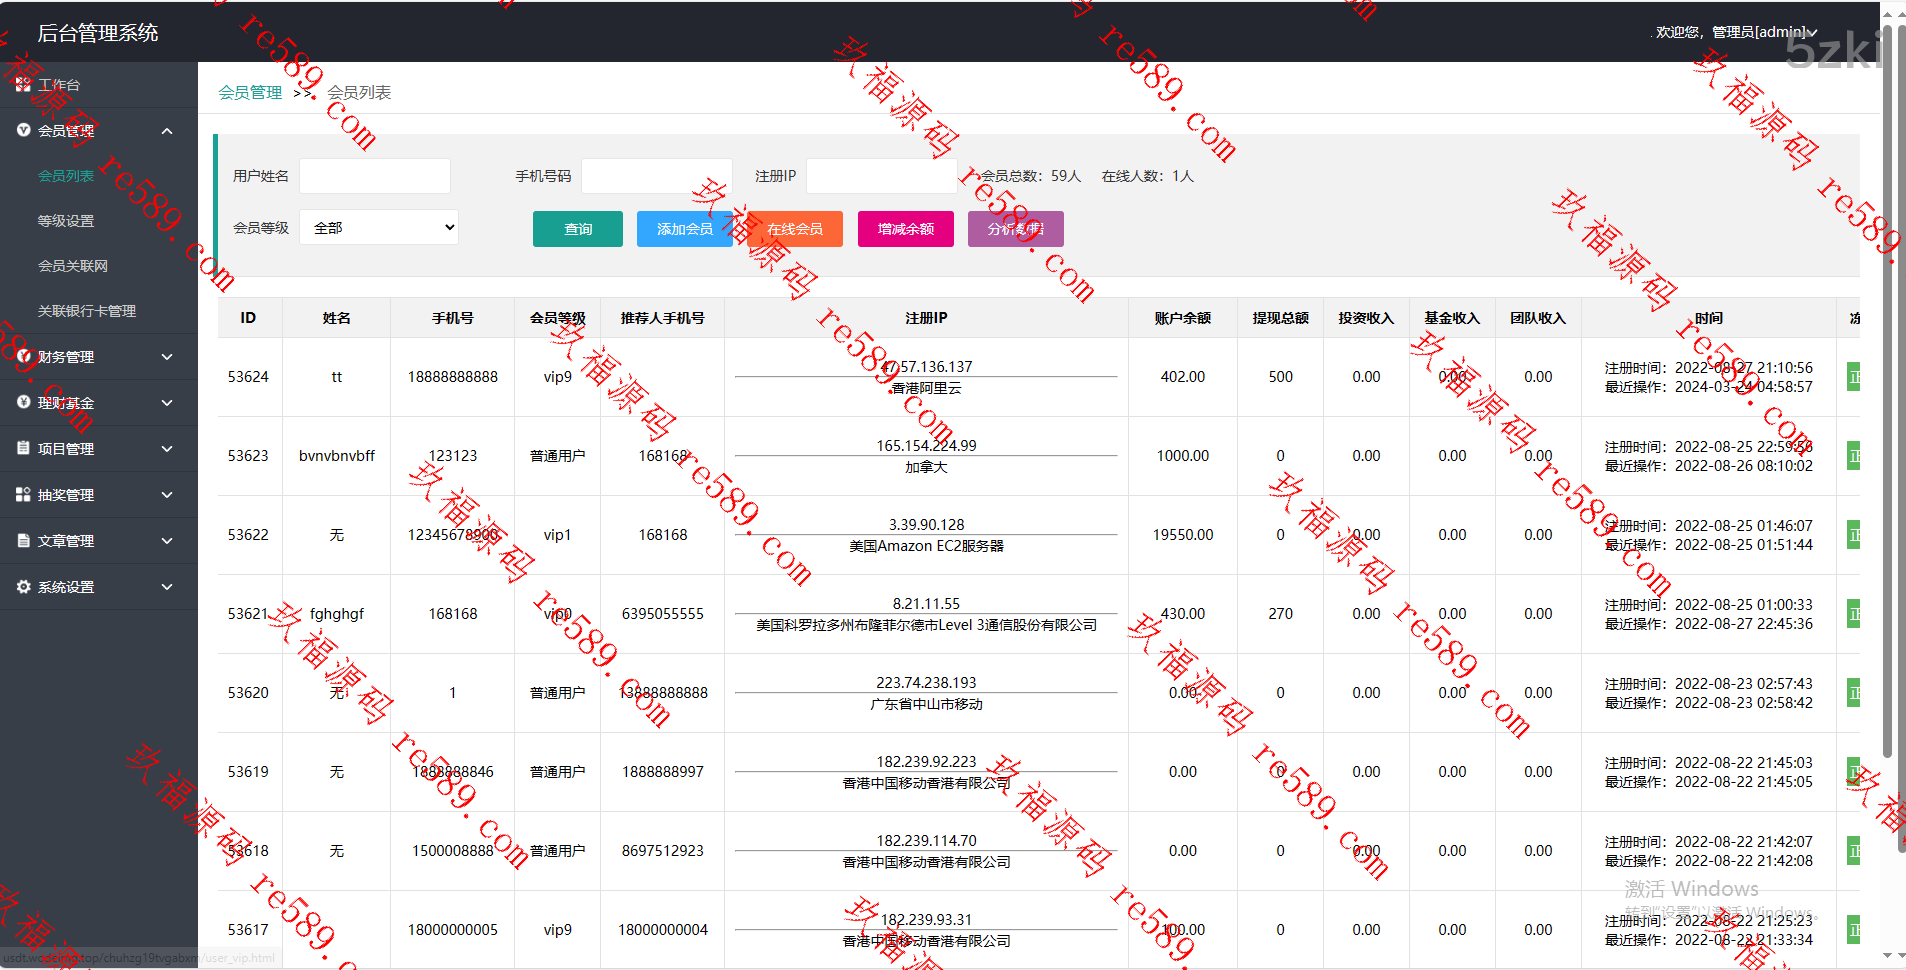Image resolution: width=1906 pixels, height=970 pixels.
Task: Click the 财务管理 sidebar icon
Action: point(23,357)
